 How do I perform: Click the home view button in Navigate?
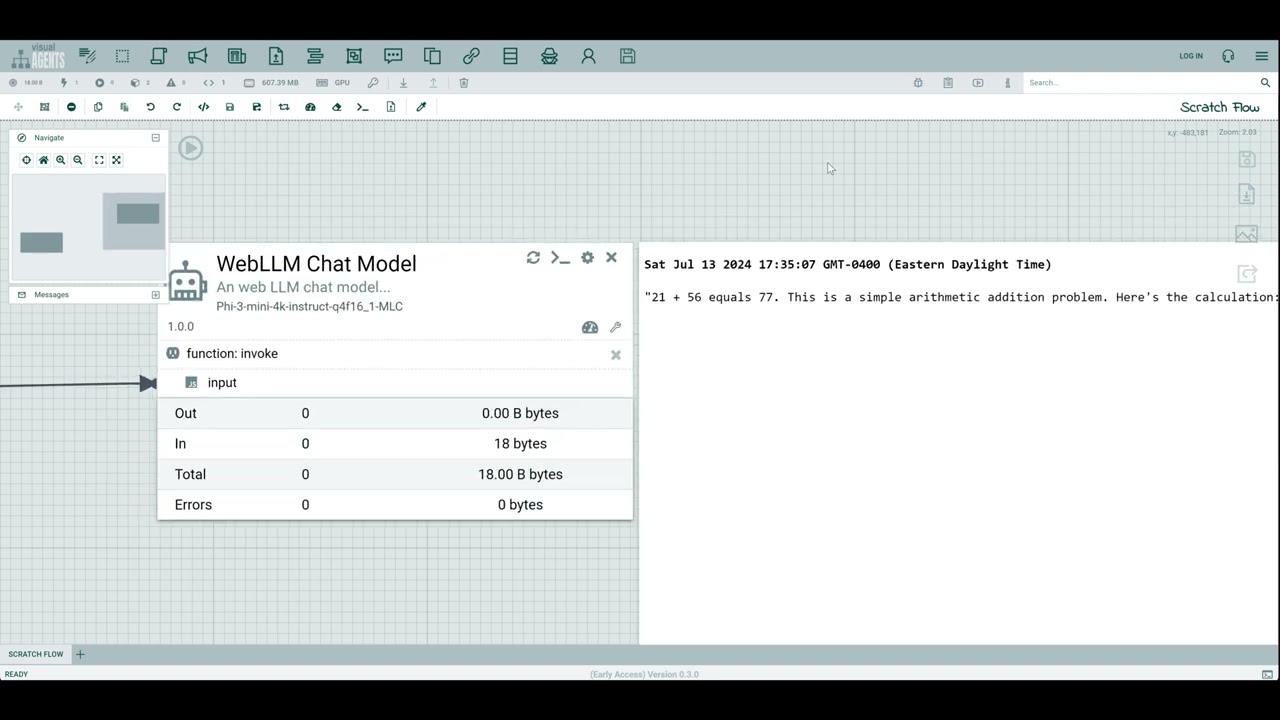43,160
